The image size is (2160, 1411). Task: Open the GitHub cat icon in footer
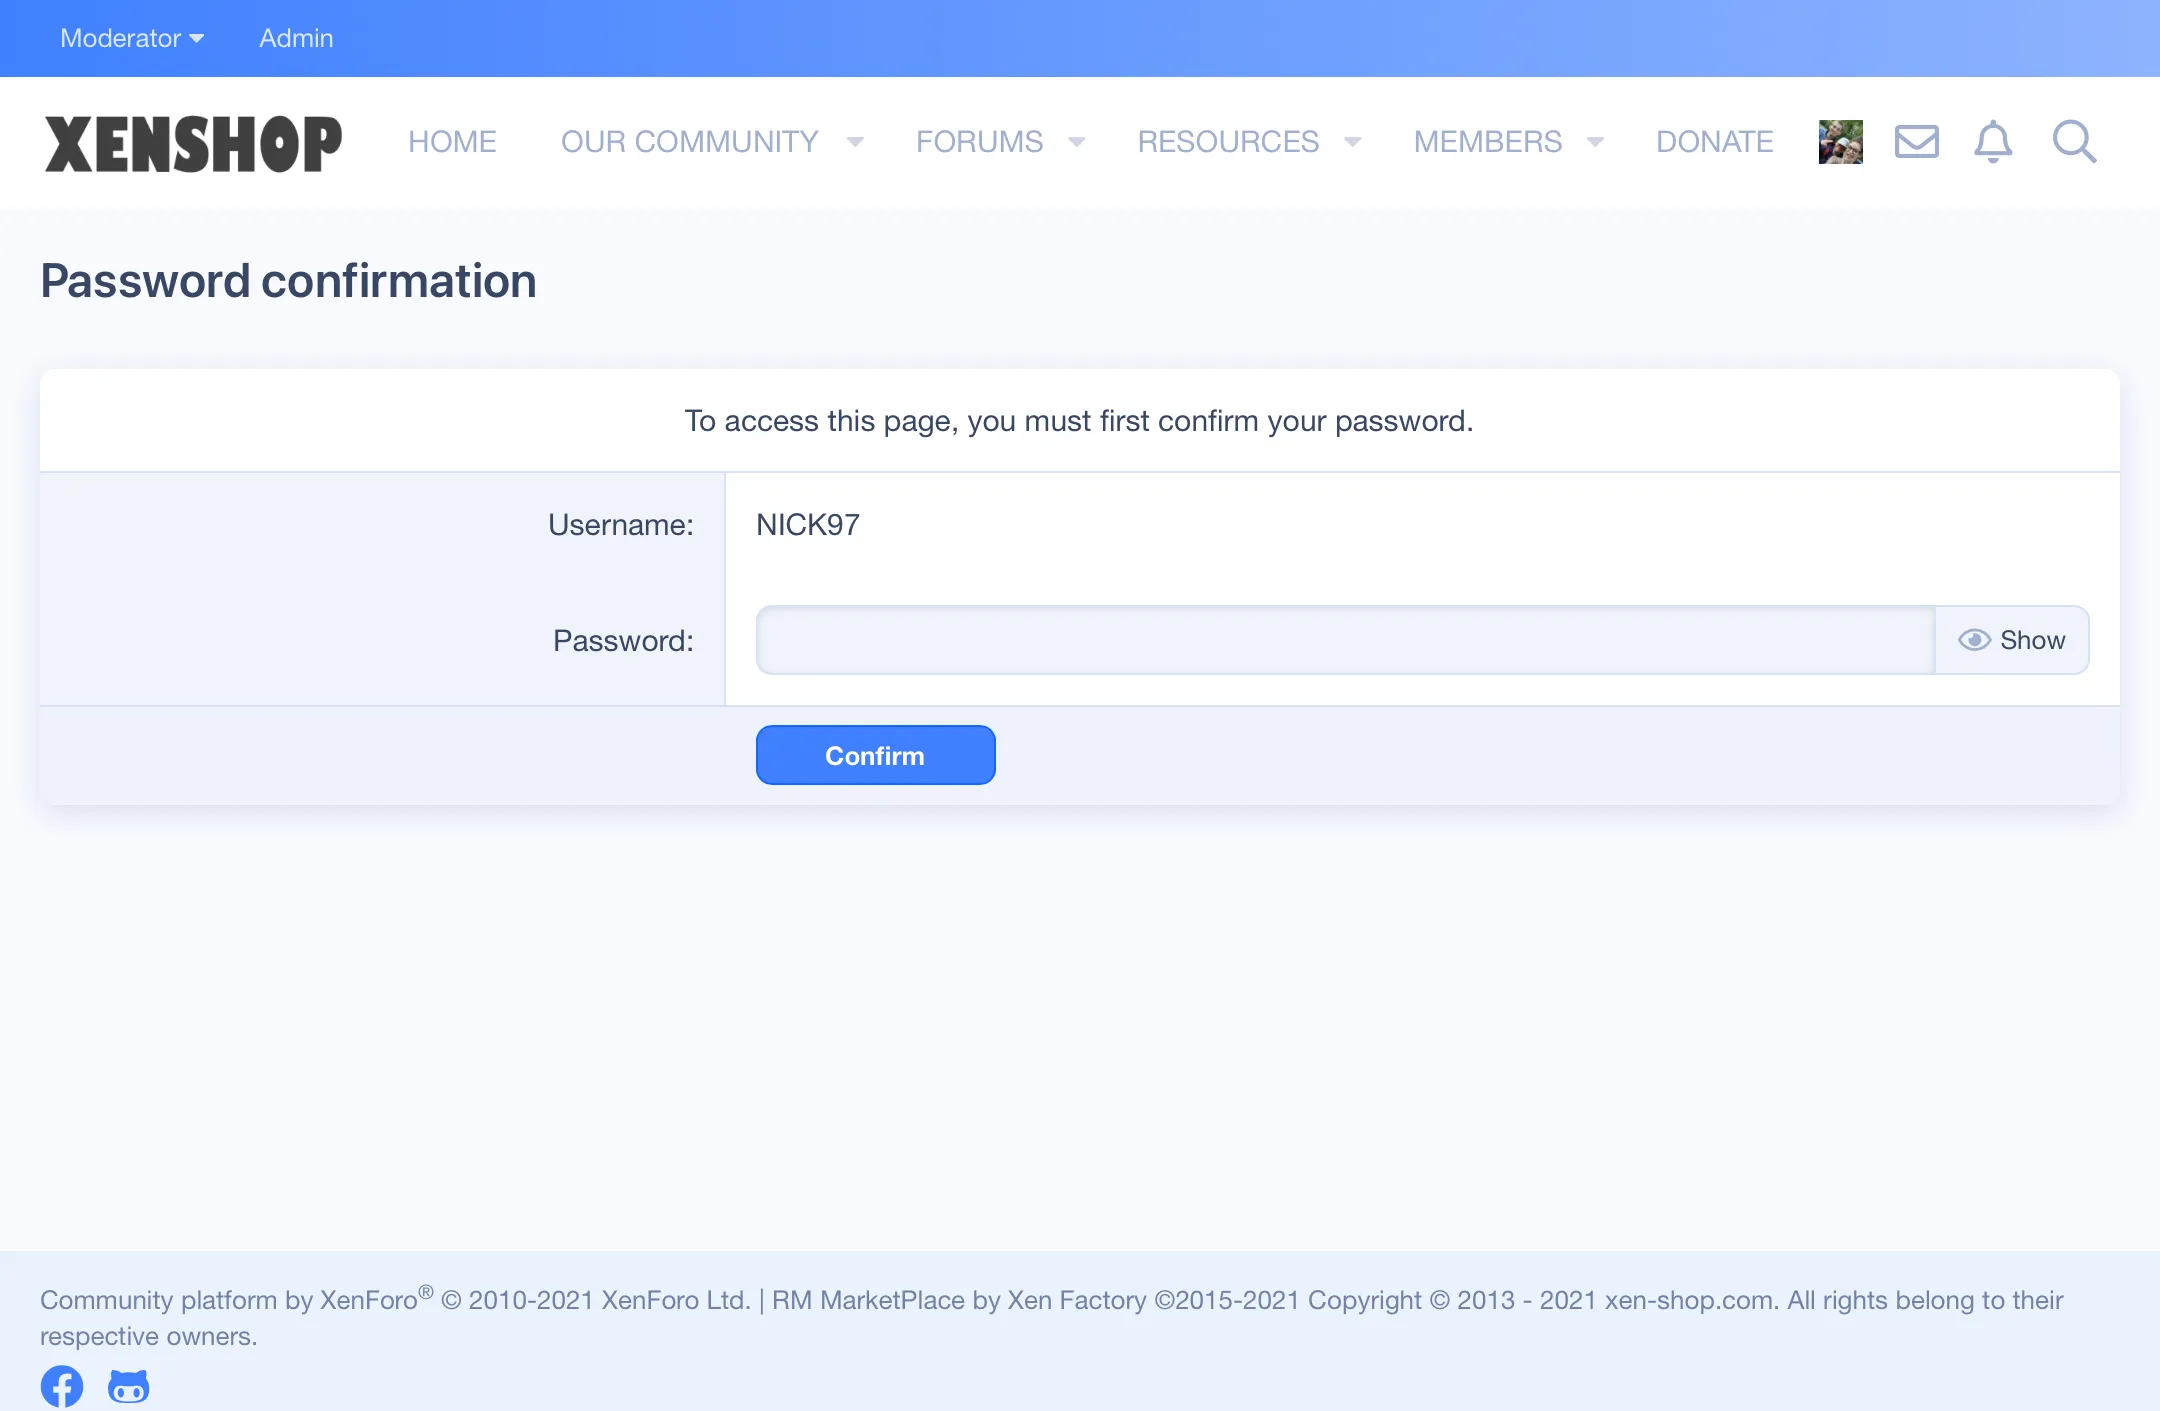point(128,1386)
